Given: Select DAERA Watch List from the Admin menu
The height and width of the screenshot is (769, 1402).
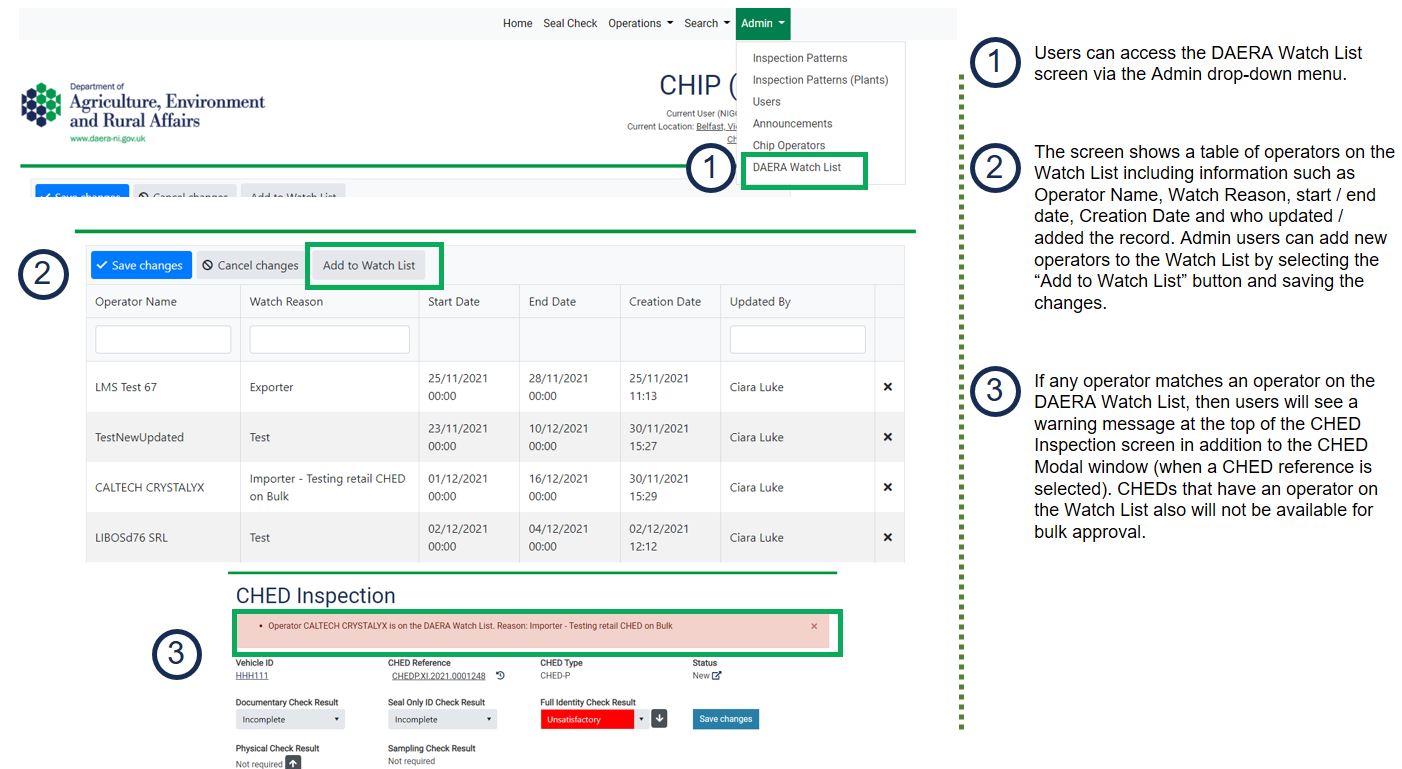Looking at the screenshot, I should pos(796,168).
